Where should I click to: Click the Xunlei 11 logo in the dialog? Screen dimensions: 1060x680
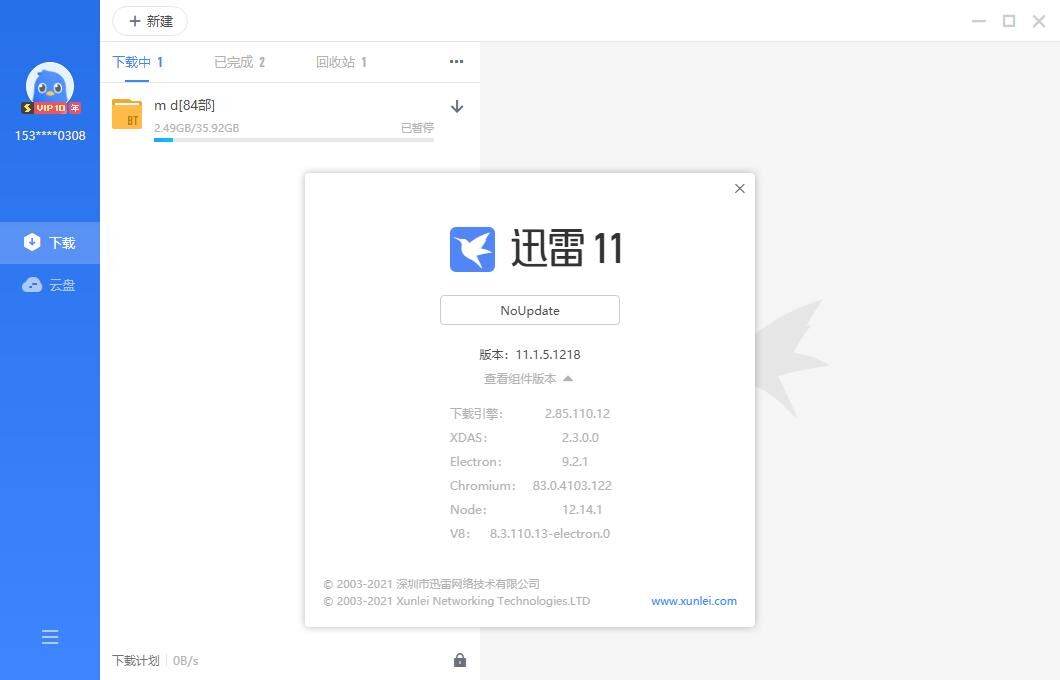pyautogui.click(x=473, y=249)
